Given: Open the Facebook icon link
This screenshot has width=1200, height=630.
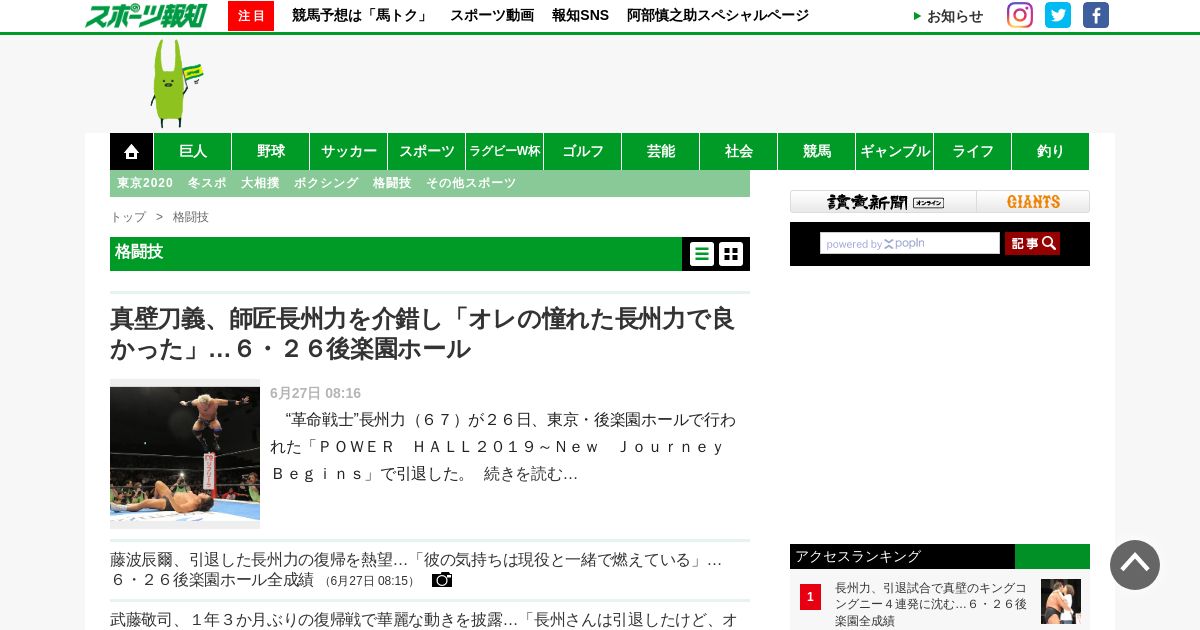Looking at the screenshot, I should coord(1096,15).
